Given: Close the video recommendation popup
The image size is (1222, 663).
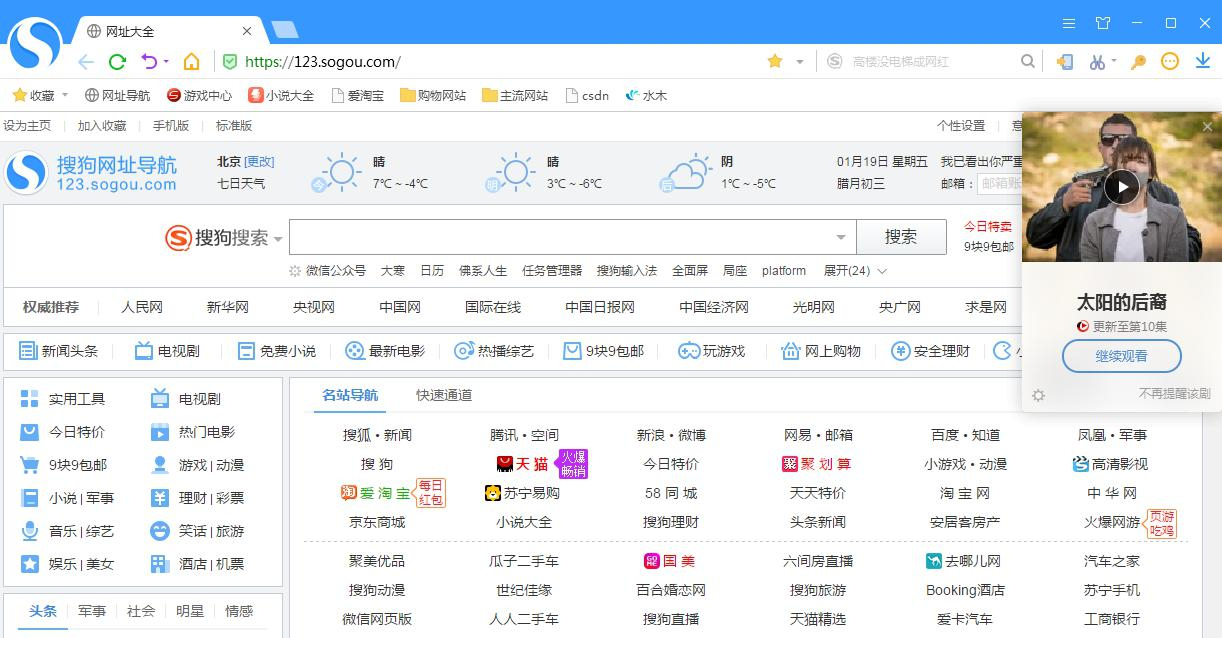Looking at the screenshot, I should pyautogui.click(x=1208, y=126).
